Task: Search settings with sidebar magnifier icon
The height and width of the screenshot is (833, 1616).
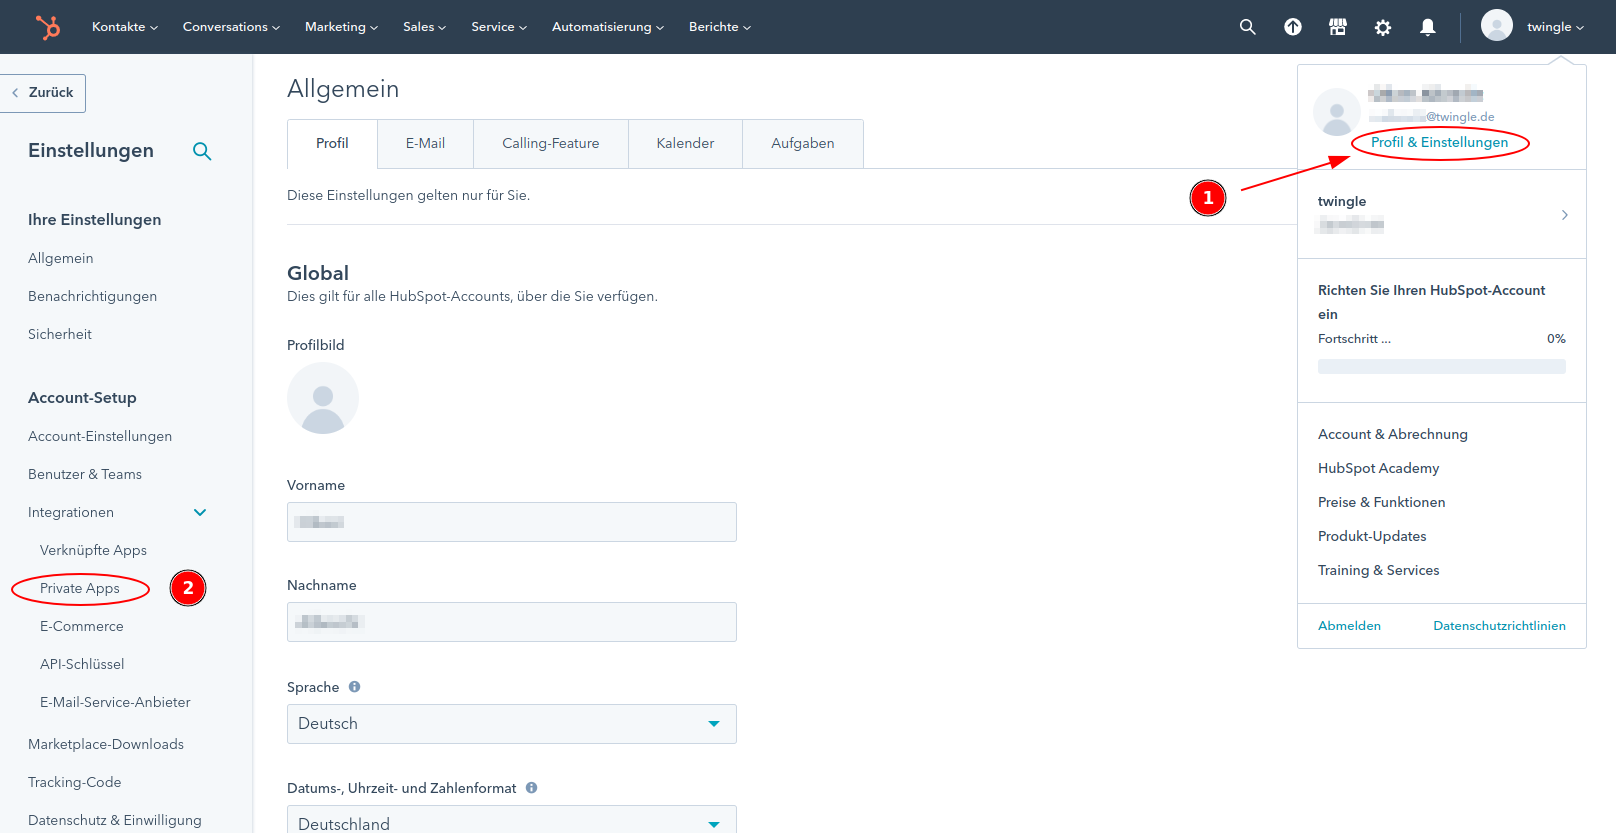Action: (202, 151)
